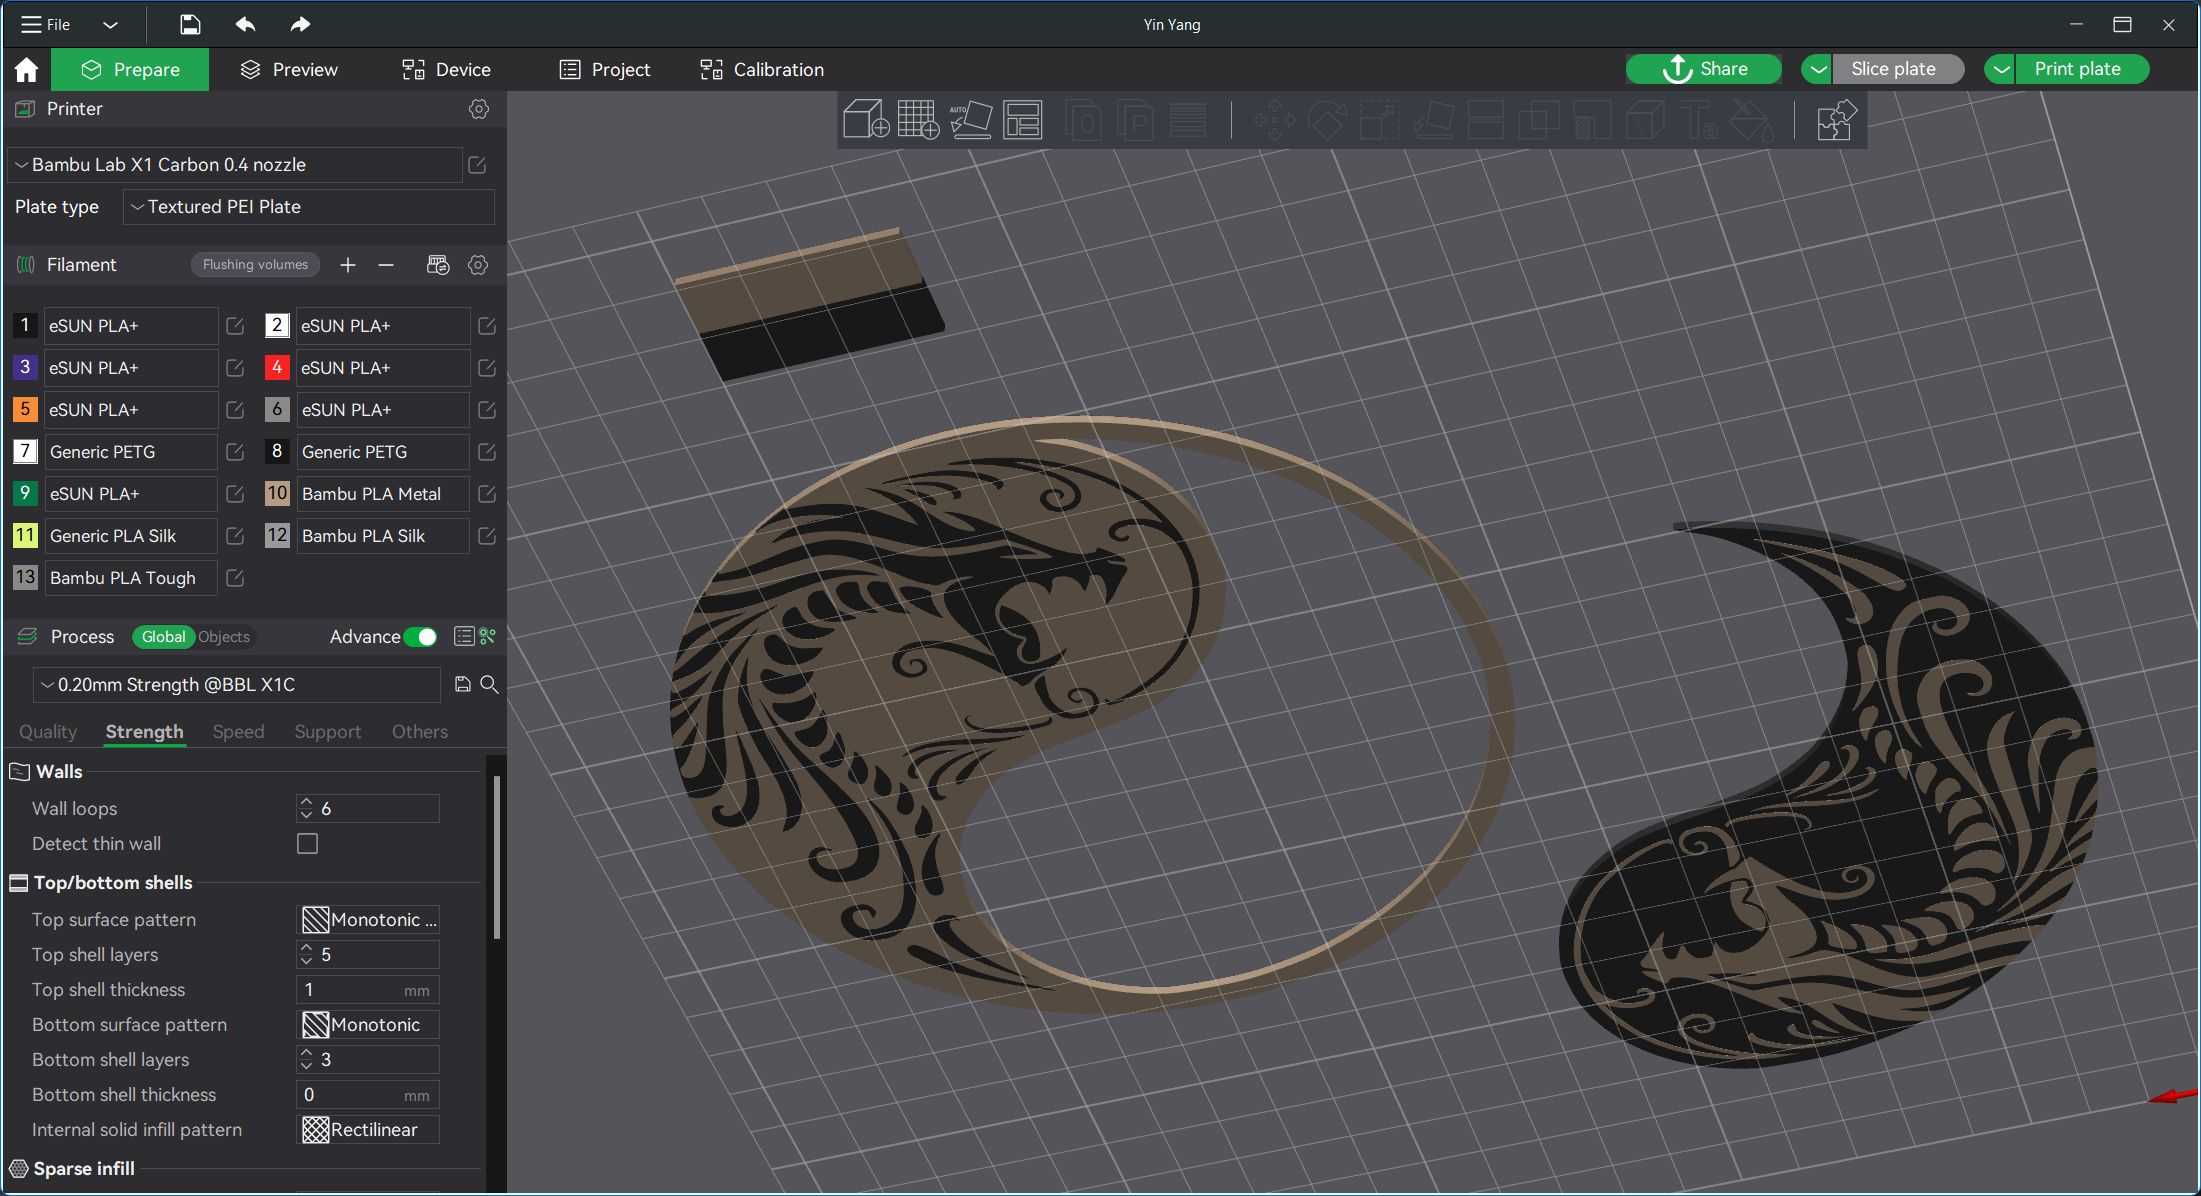
Task: Edit filament 10 Bambu PLA Metal preset
Action: pyautogui.click(x=487, y=494)
